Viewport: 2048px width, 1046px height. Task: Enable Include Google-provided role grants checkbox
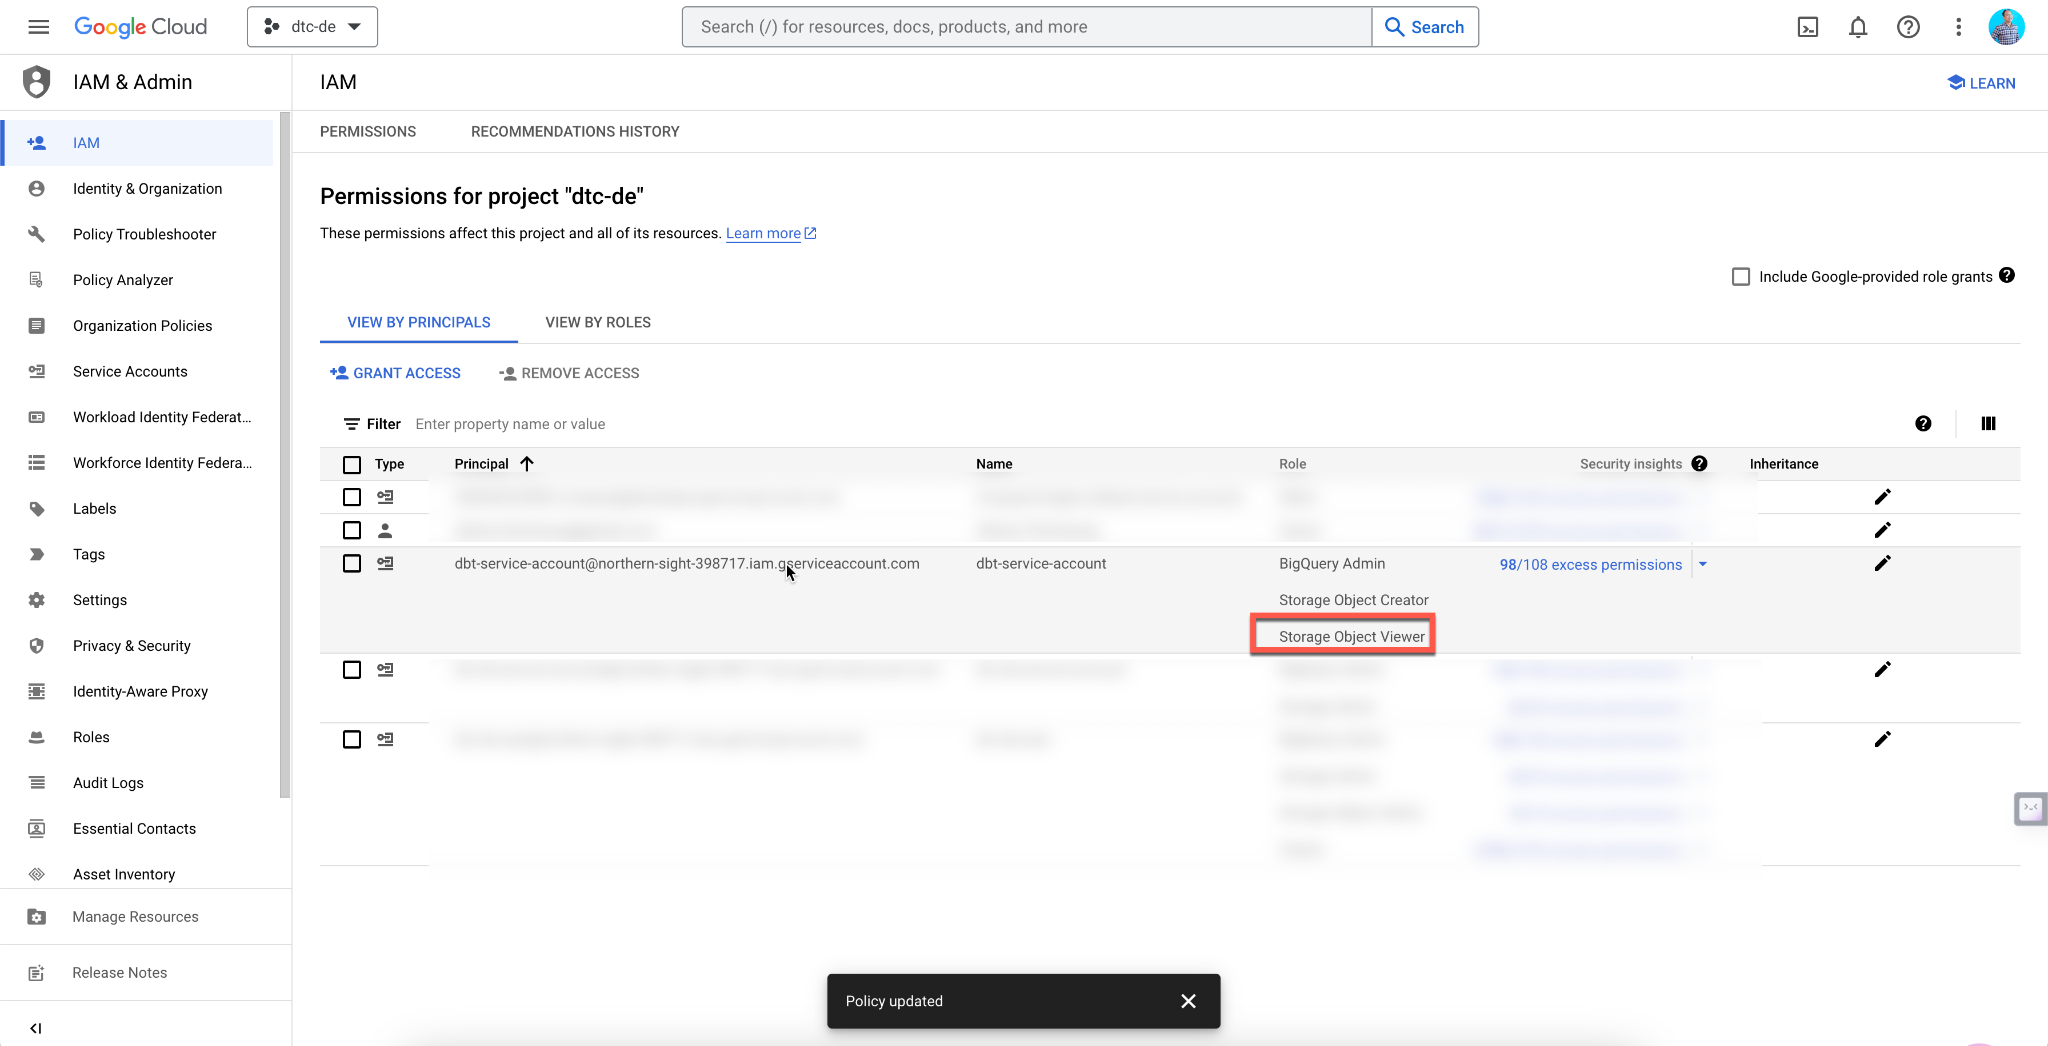pyautogui.click(x=1741, y=276)
